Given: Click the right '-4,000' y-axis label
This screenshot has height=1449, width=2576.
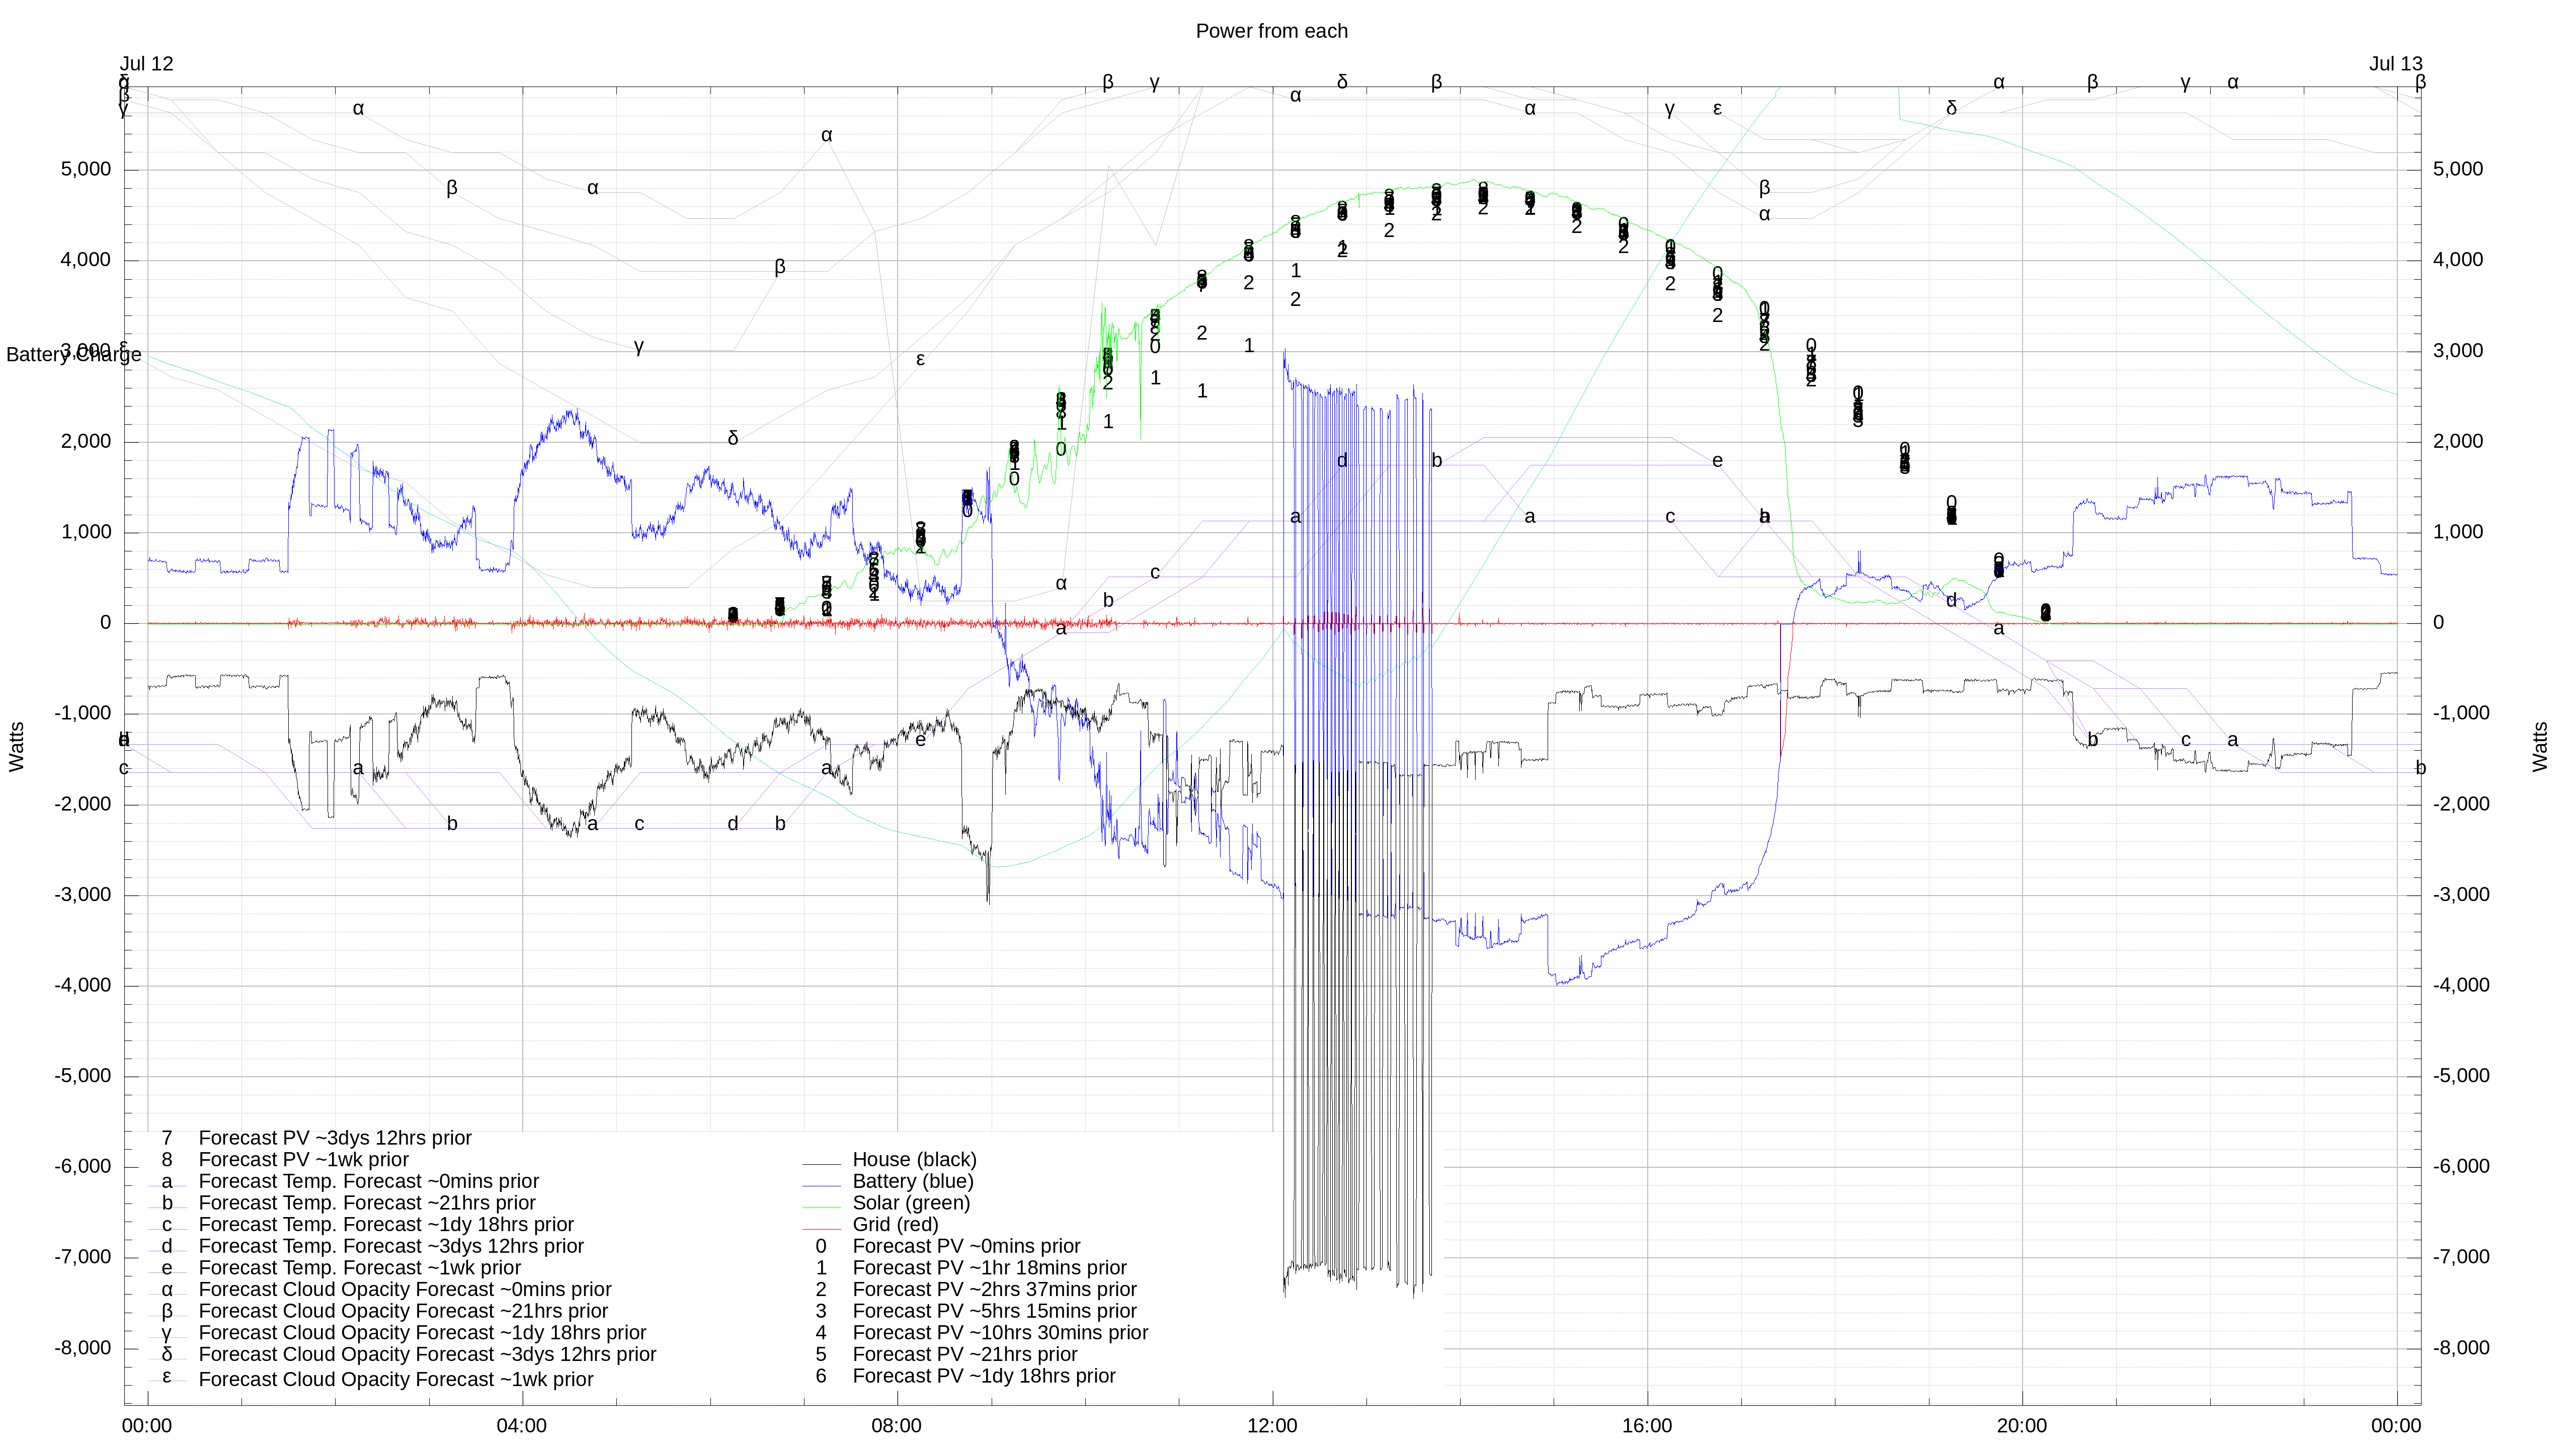Looking at the screenshot, I should click(2462, 985).
